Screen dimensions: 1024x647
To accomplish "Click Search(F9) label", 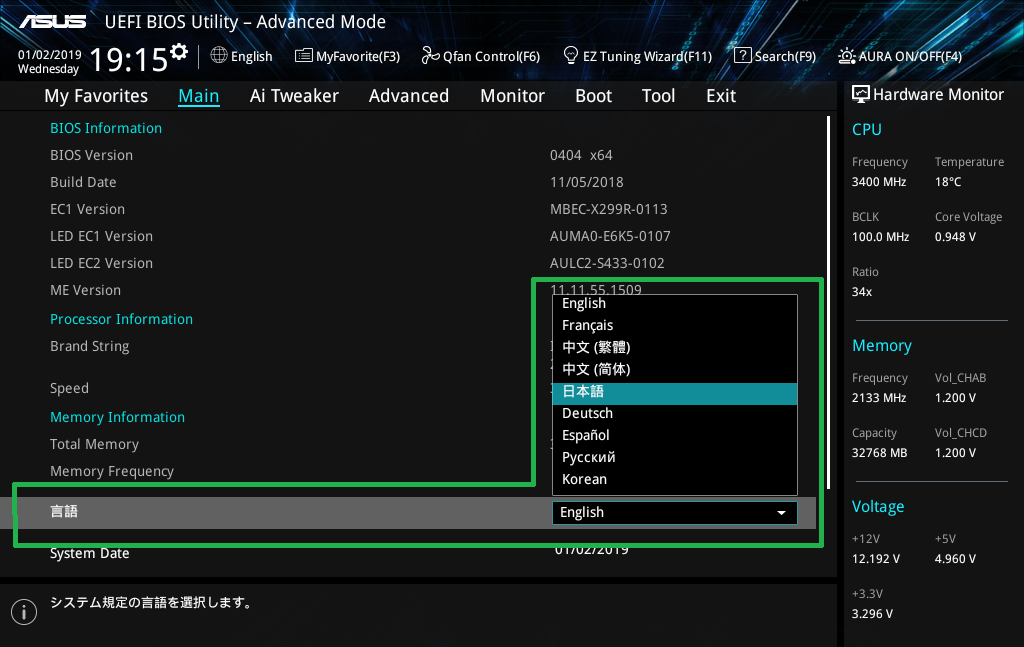I will [785, 57].
